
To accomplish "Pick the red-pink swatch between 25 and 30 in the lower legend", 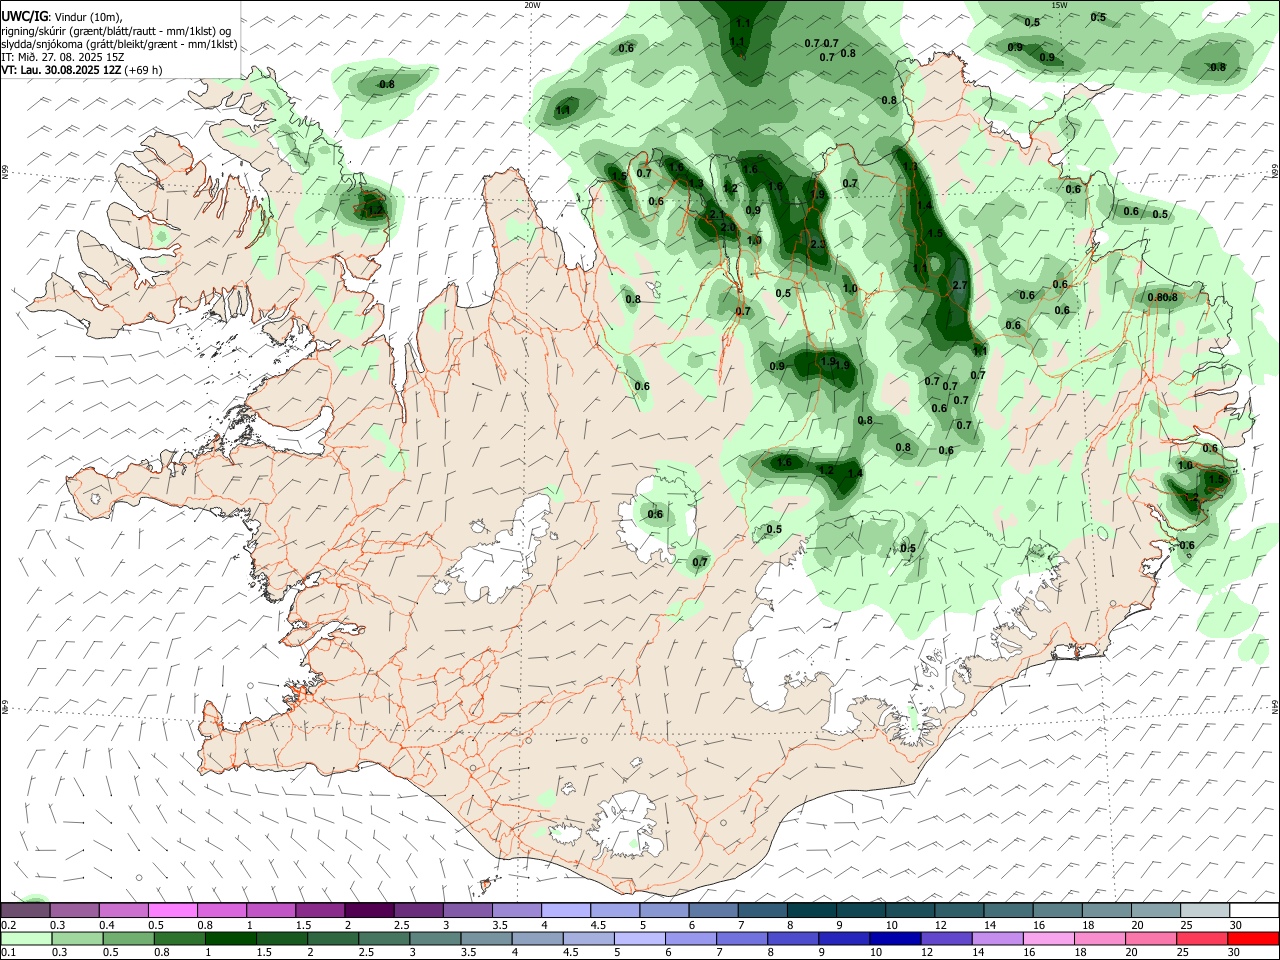I will (1202, 938).
